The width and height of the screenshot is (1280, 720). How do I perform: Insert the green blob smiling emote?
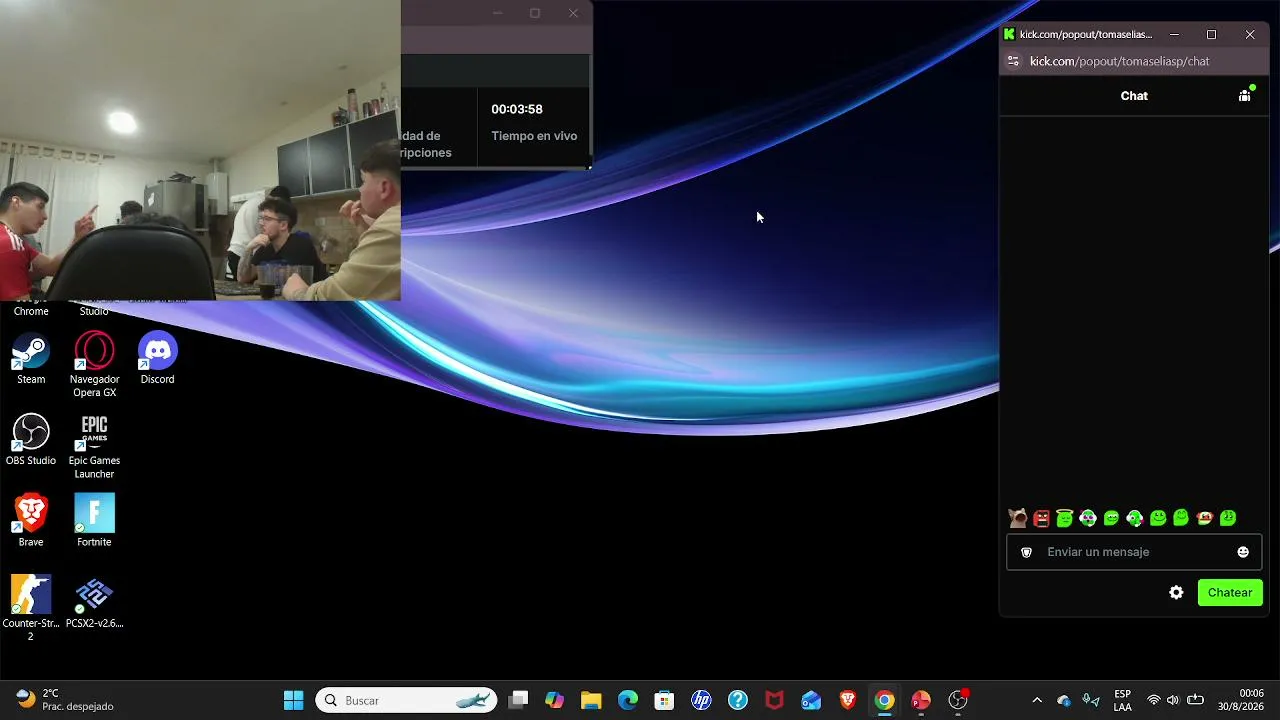tap(1158, 518)
